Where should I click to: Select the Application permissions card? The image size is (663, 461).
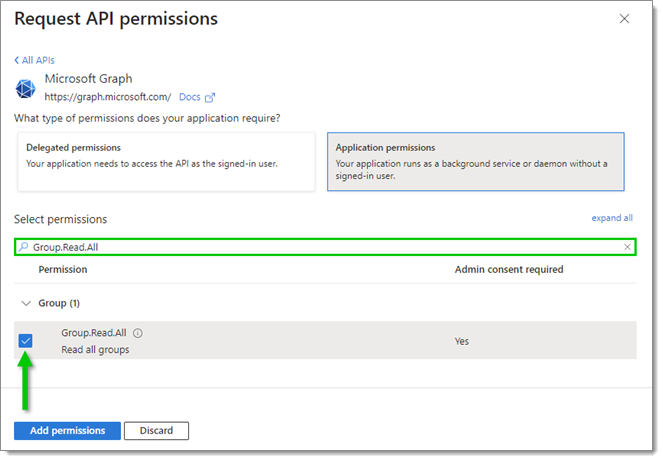click(x=476, y=162)
